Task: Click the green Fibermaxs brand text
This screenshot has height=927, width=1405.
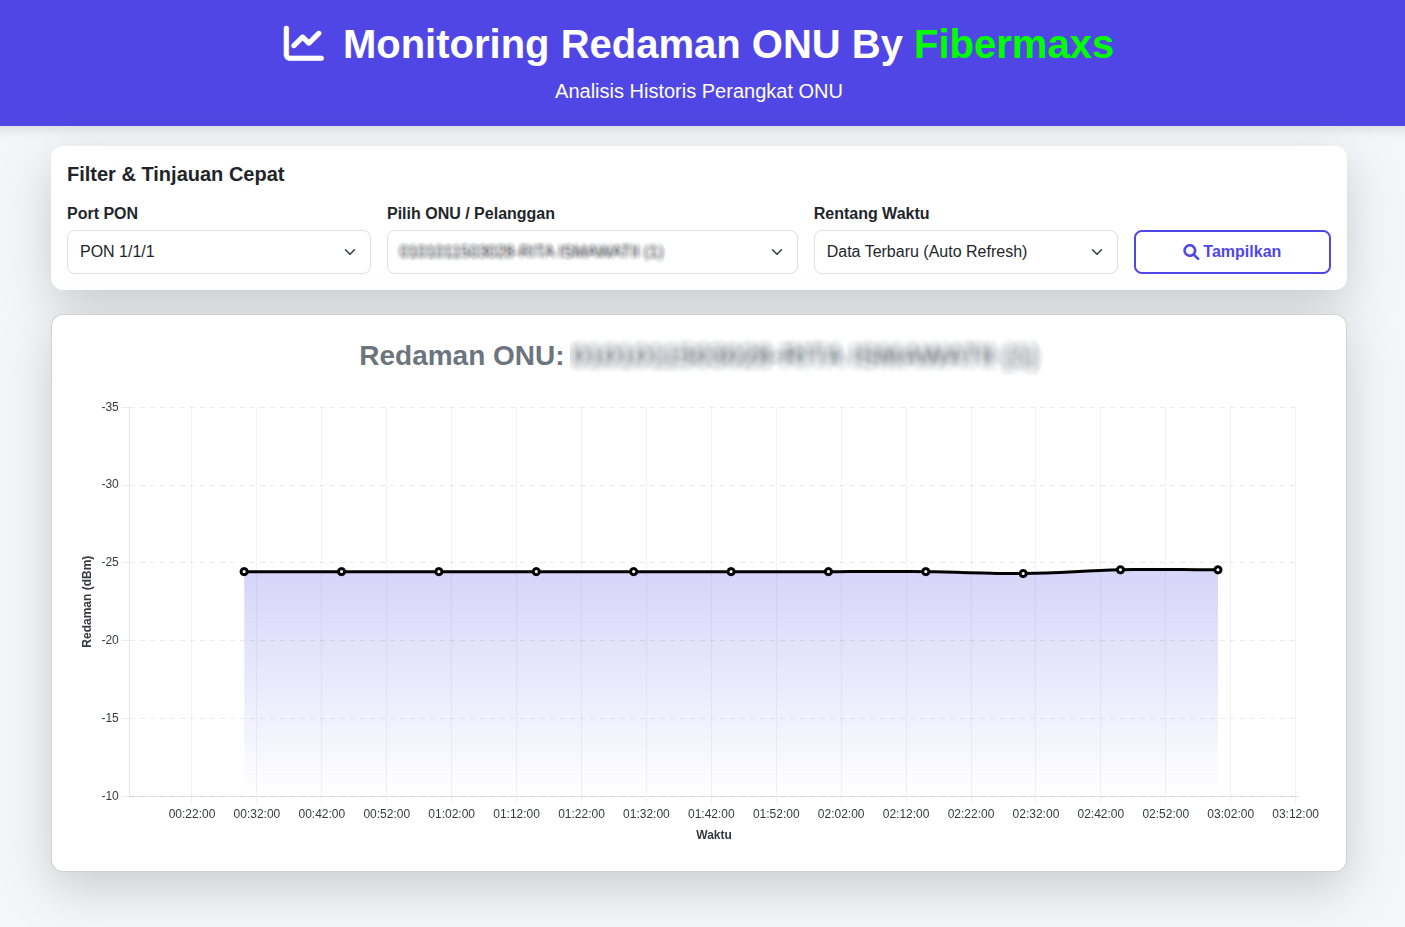Action: (1013, 45)
